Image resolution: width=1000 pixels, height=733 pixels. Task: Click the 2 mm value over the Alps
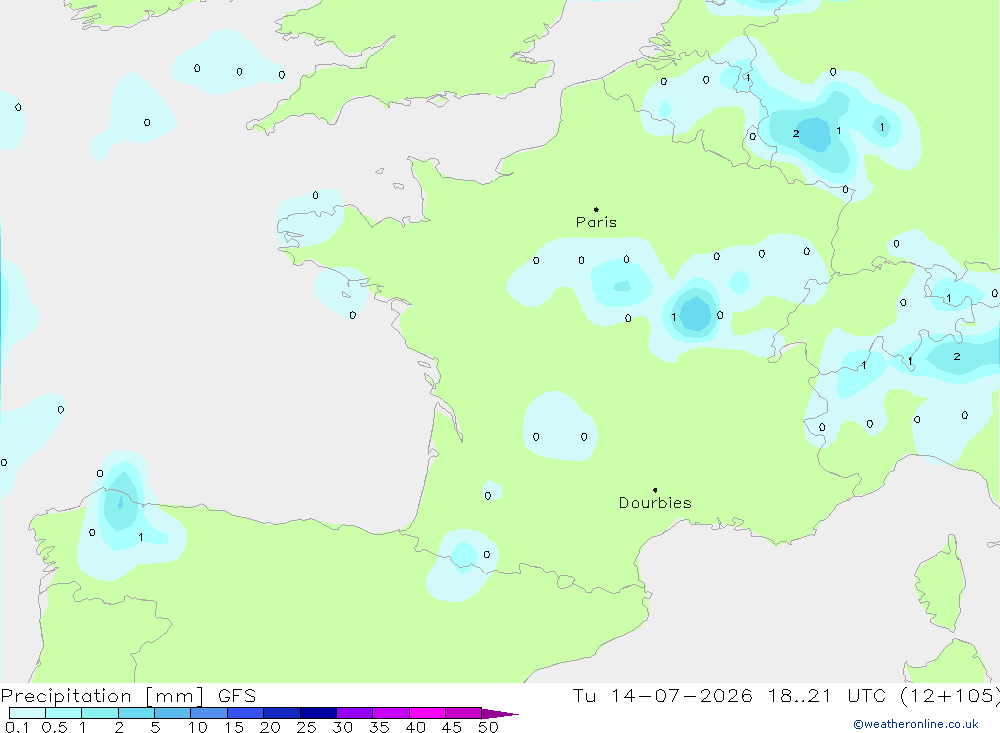click(957, 357)
